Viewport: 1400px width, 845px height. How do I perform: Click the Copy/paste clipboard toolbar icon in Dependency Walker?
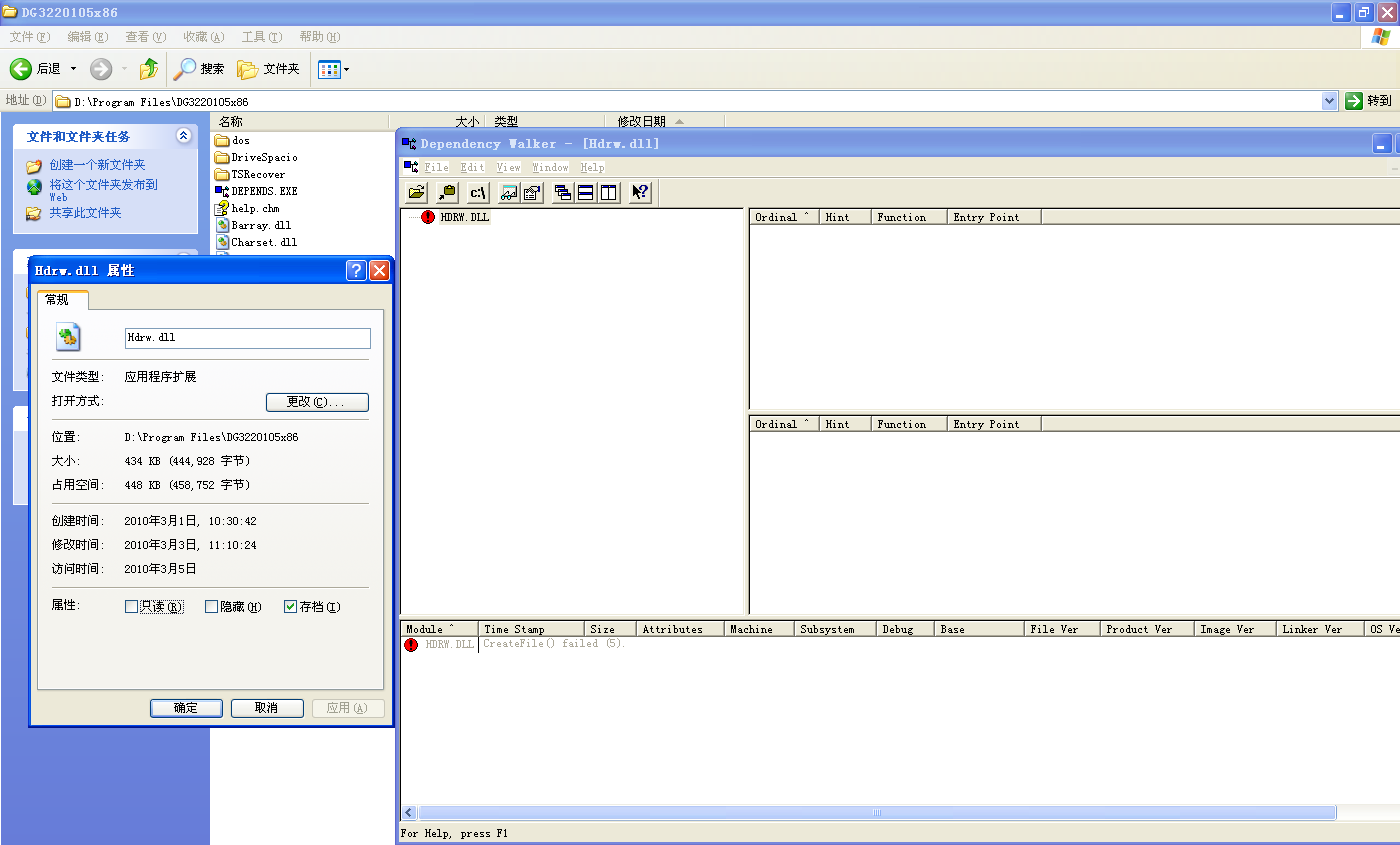coord(447,192)
